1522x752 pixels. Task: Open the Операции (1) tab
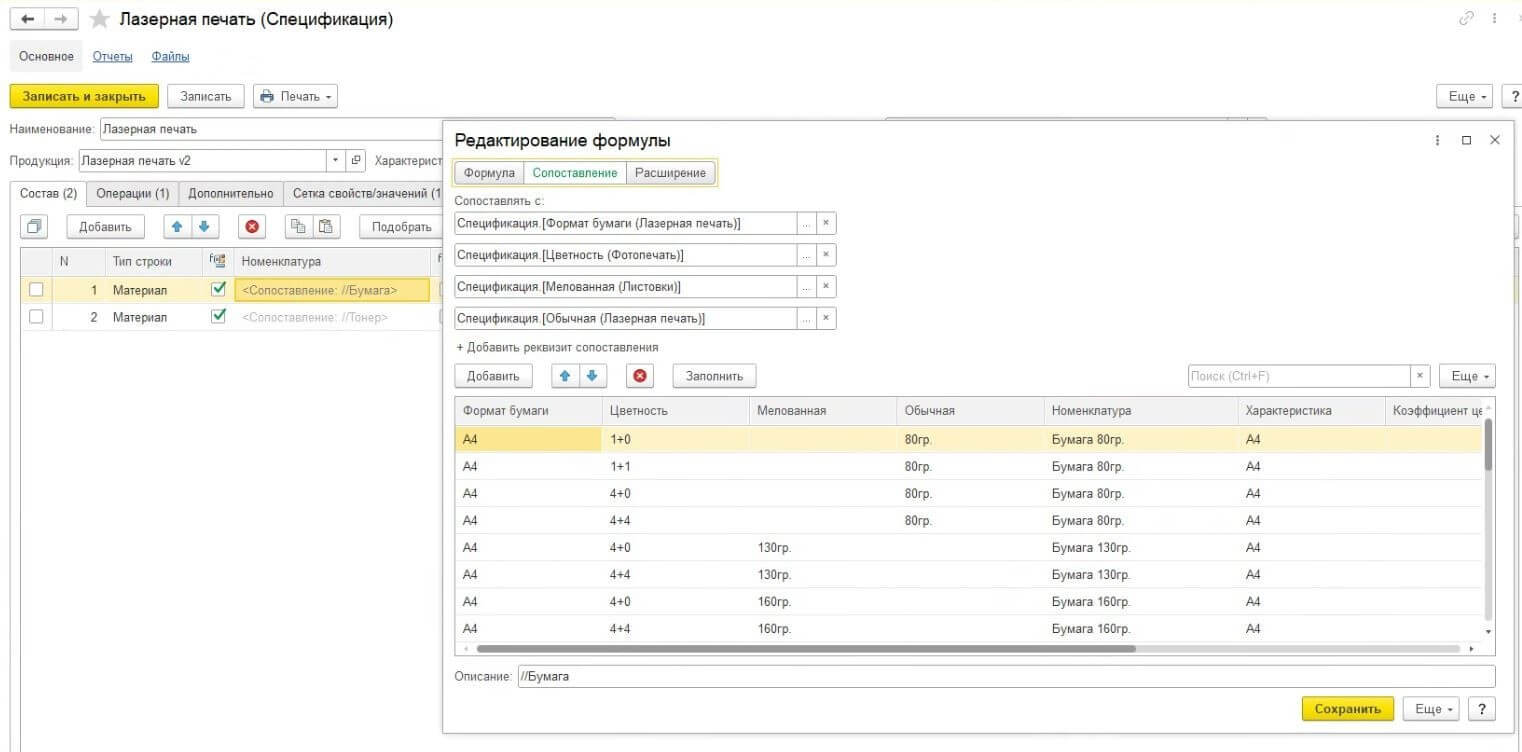click(133, 193)
